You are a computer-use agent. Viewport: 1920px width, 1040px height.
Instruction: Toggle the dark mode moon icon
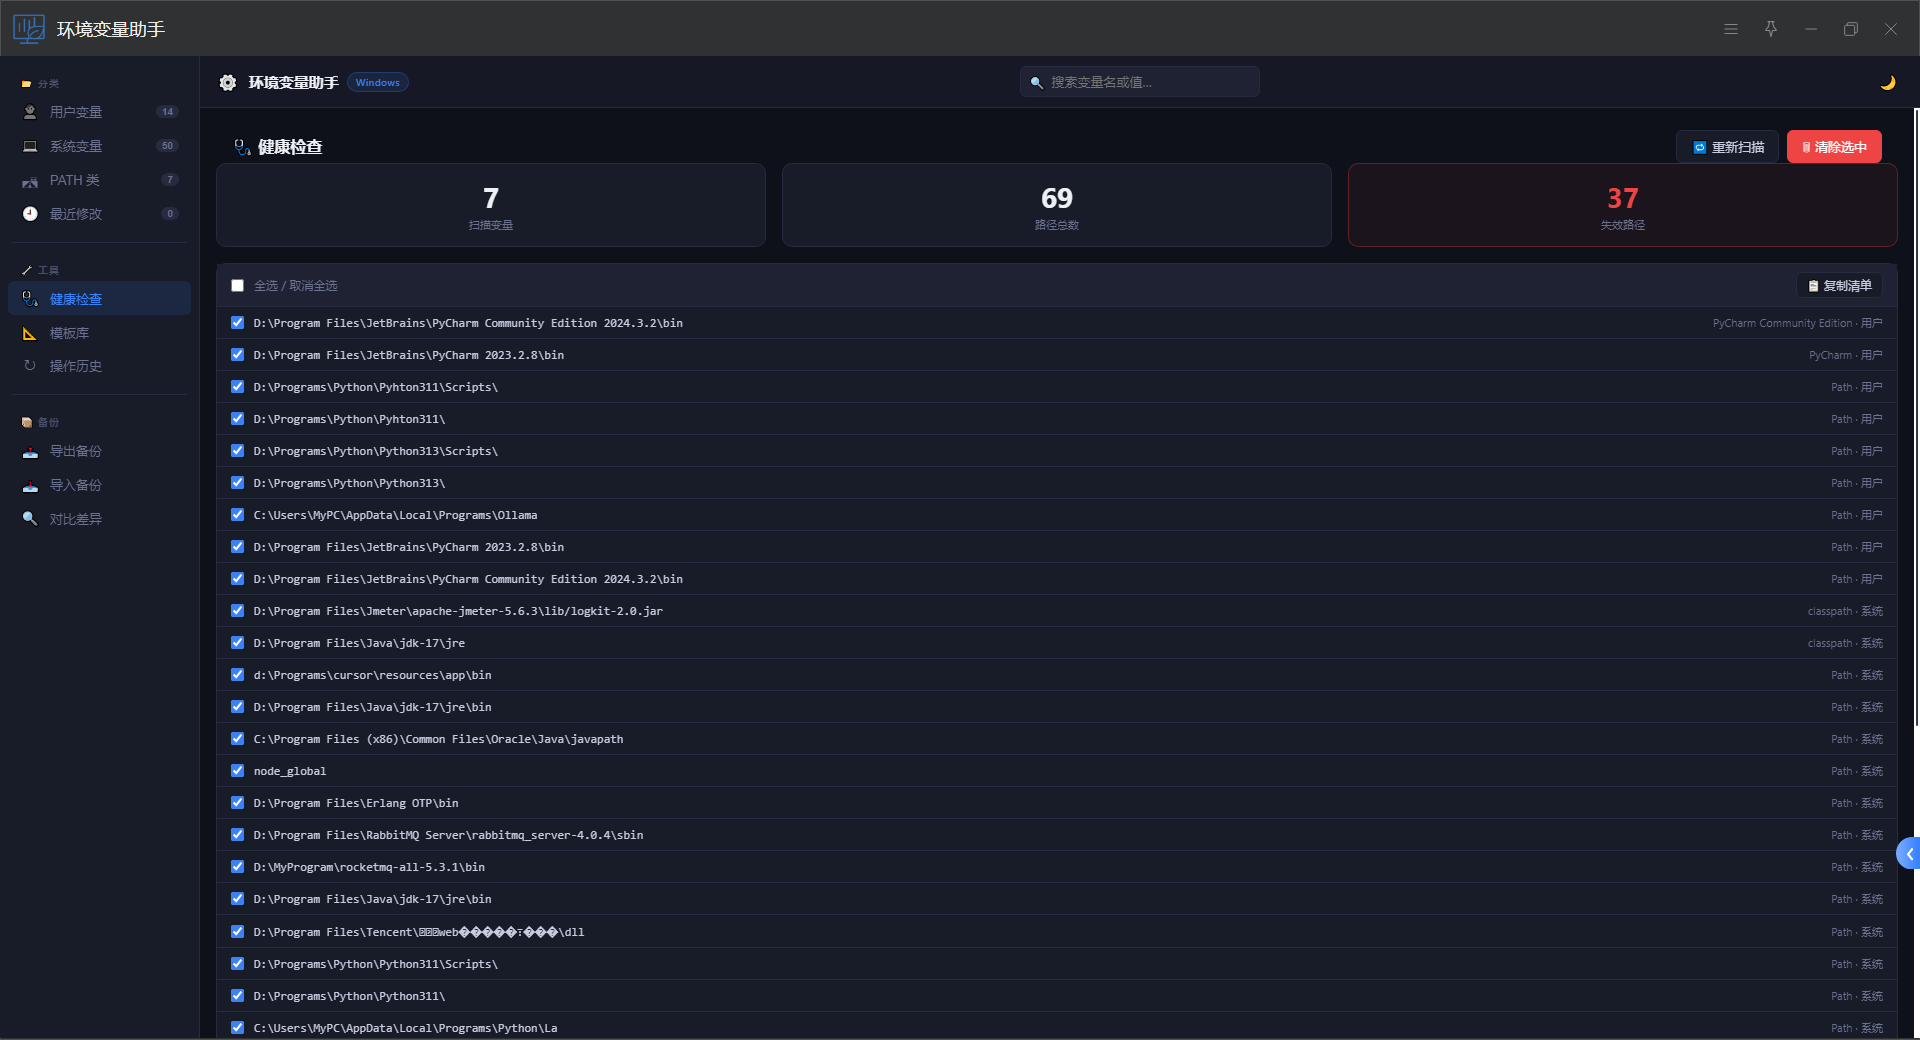click(x=1887, y=83)
